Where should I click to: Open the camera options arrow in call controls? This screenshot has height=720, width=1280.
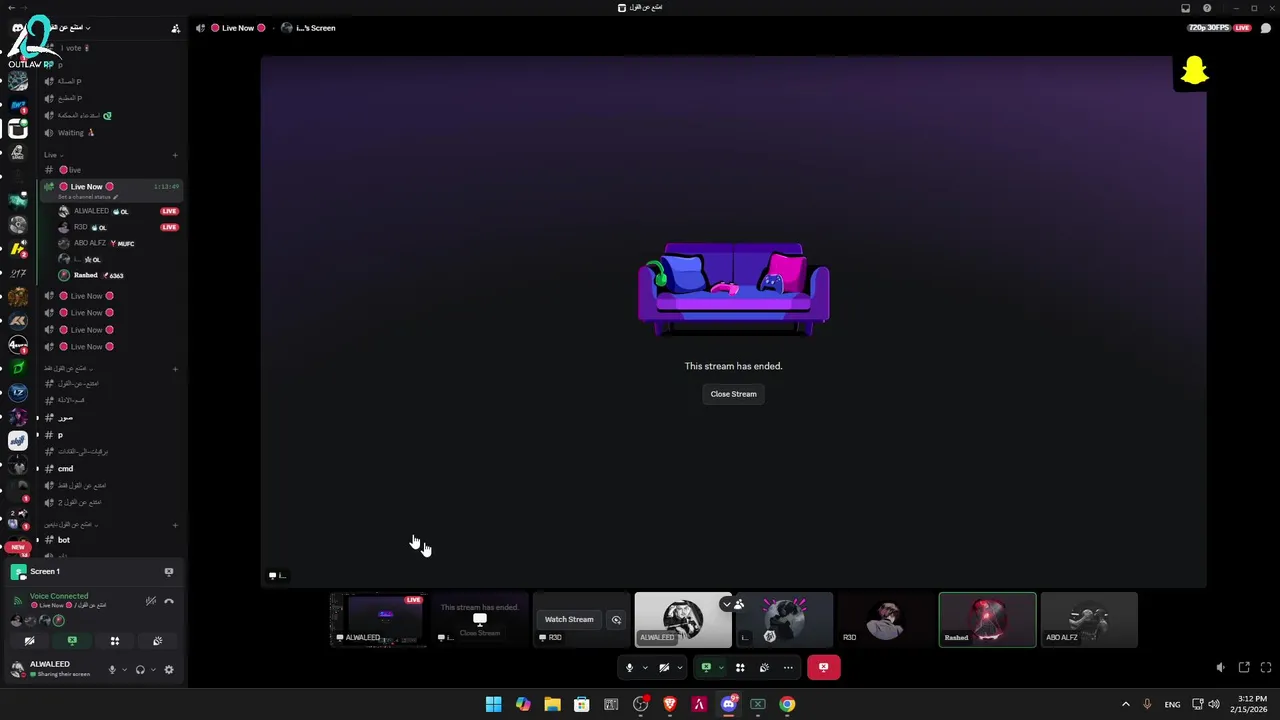click(x=680, y=668)
